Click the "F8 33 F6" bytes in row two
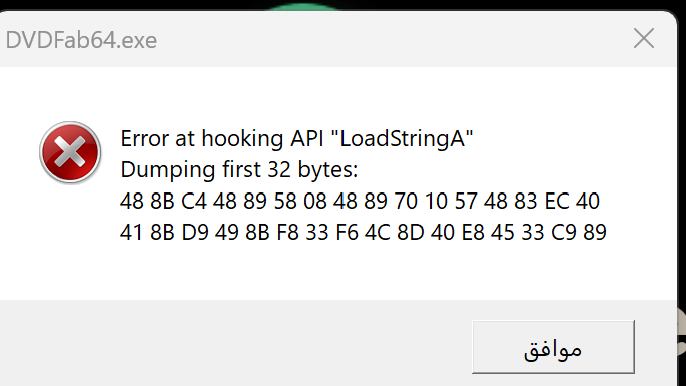686x386 pixels. [x=317, y=232]
